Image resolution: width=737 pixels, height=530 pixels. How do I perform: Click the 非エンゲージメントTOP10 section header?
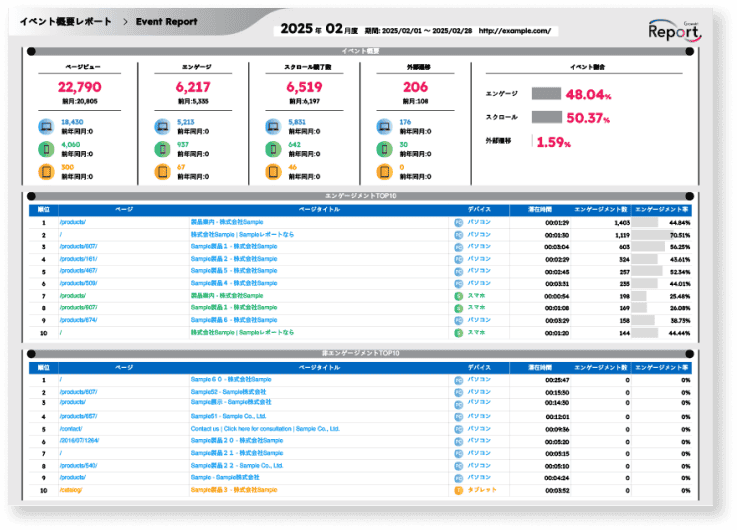tap(360, 354)
